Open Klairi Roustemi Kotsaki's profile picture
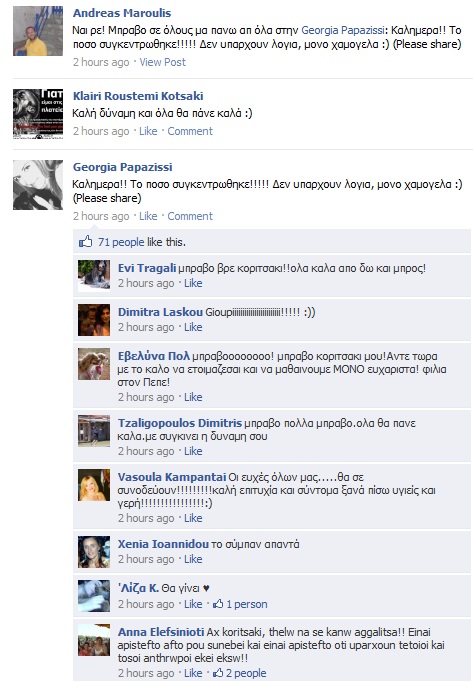The width and height of the screenshot is (473, 681). 38,114
